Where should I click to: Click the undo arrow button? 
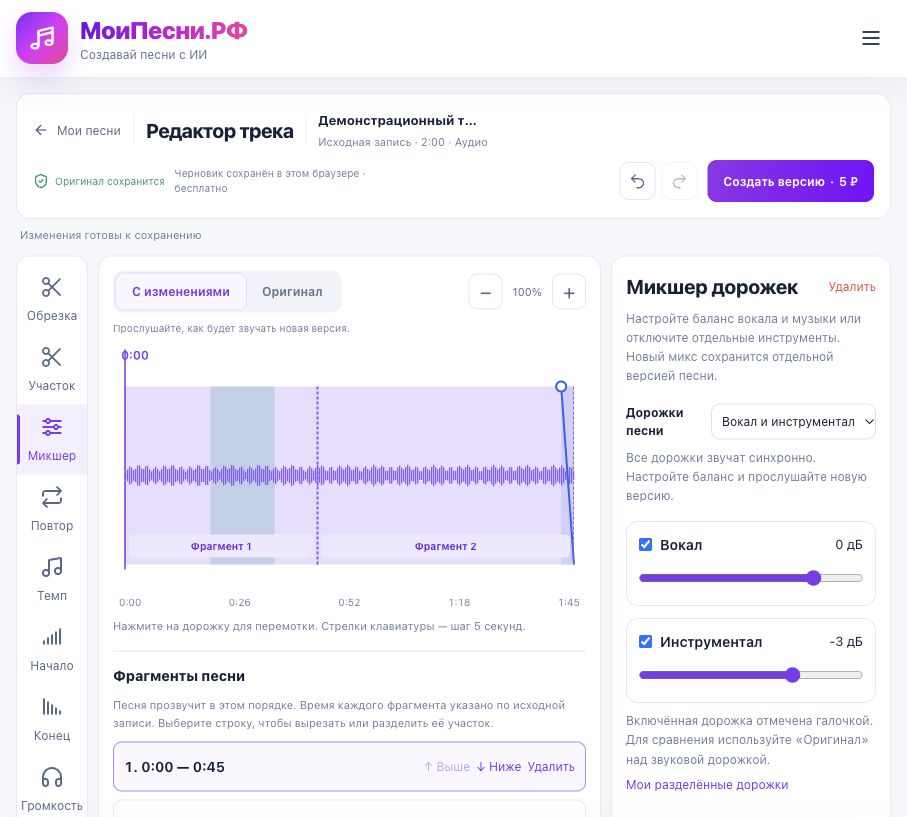click(637, 182)
